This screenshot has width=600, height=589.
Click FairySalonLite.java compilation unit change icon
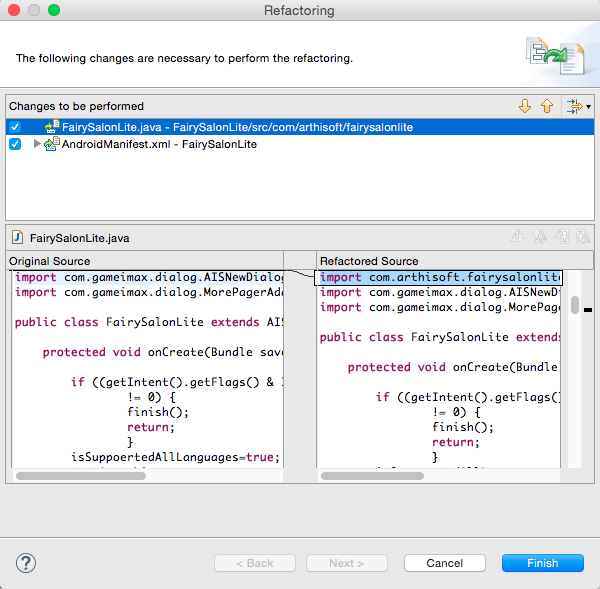point(52,127)
